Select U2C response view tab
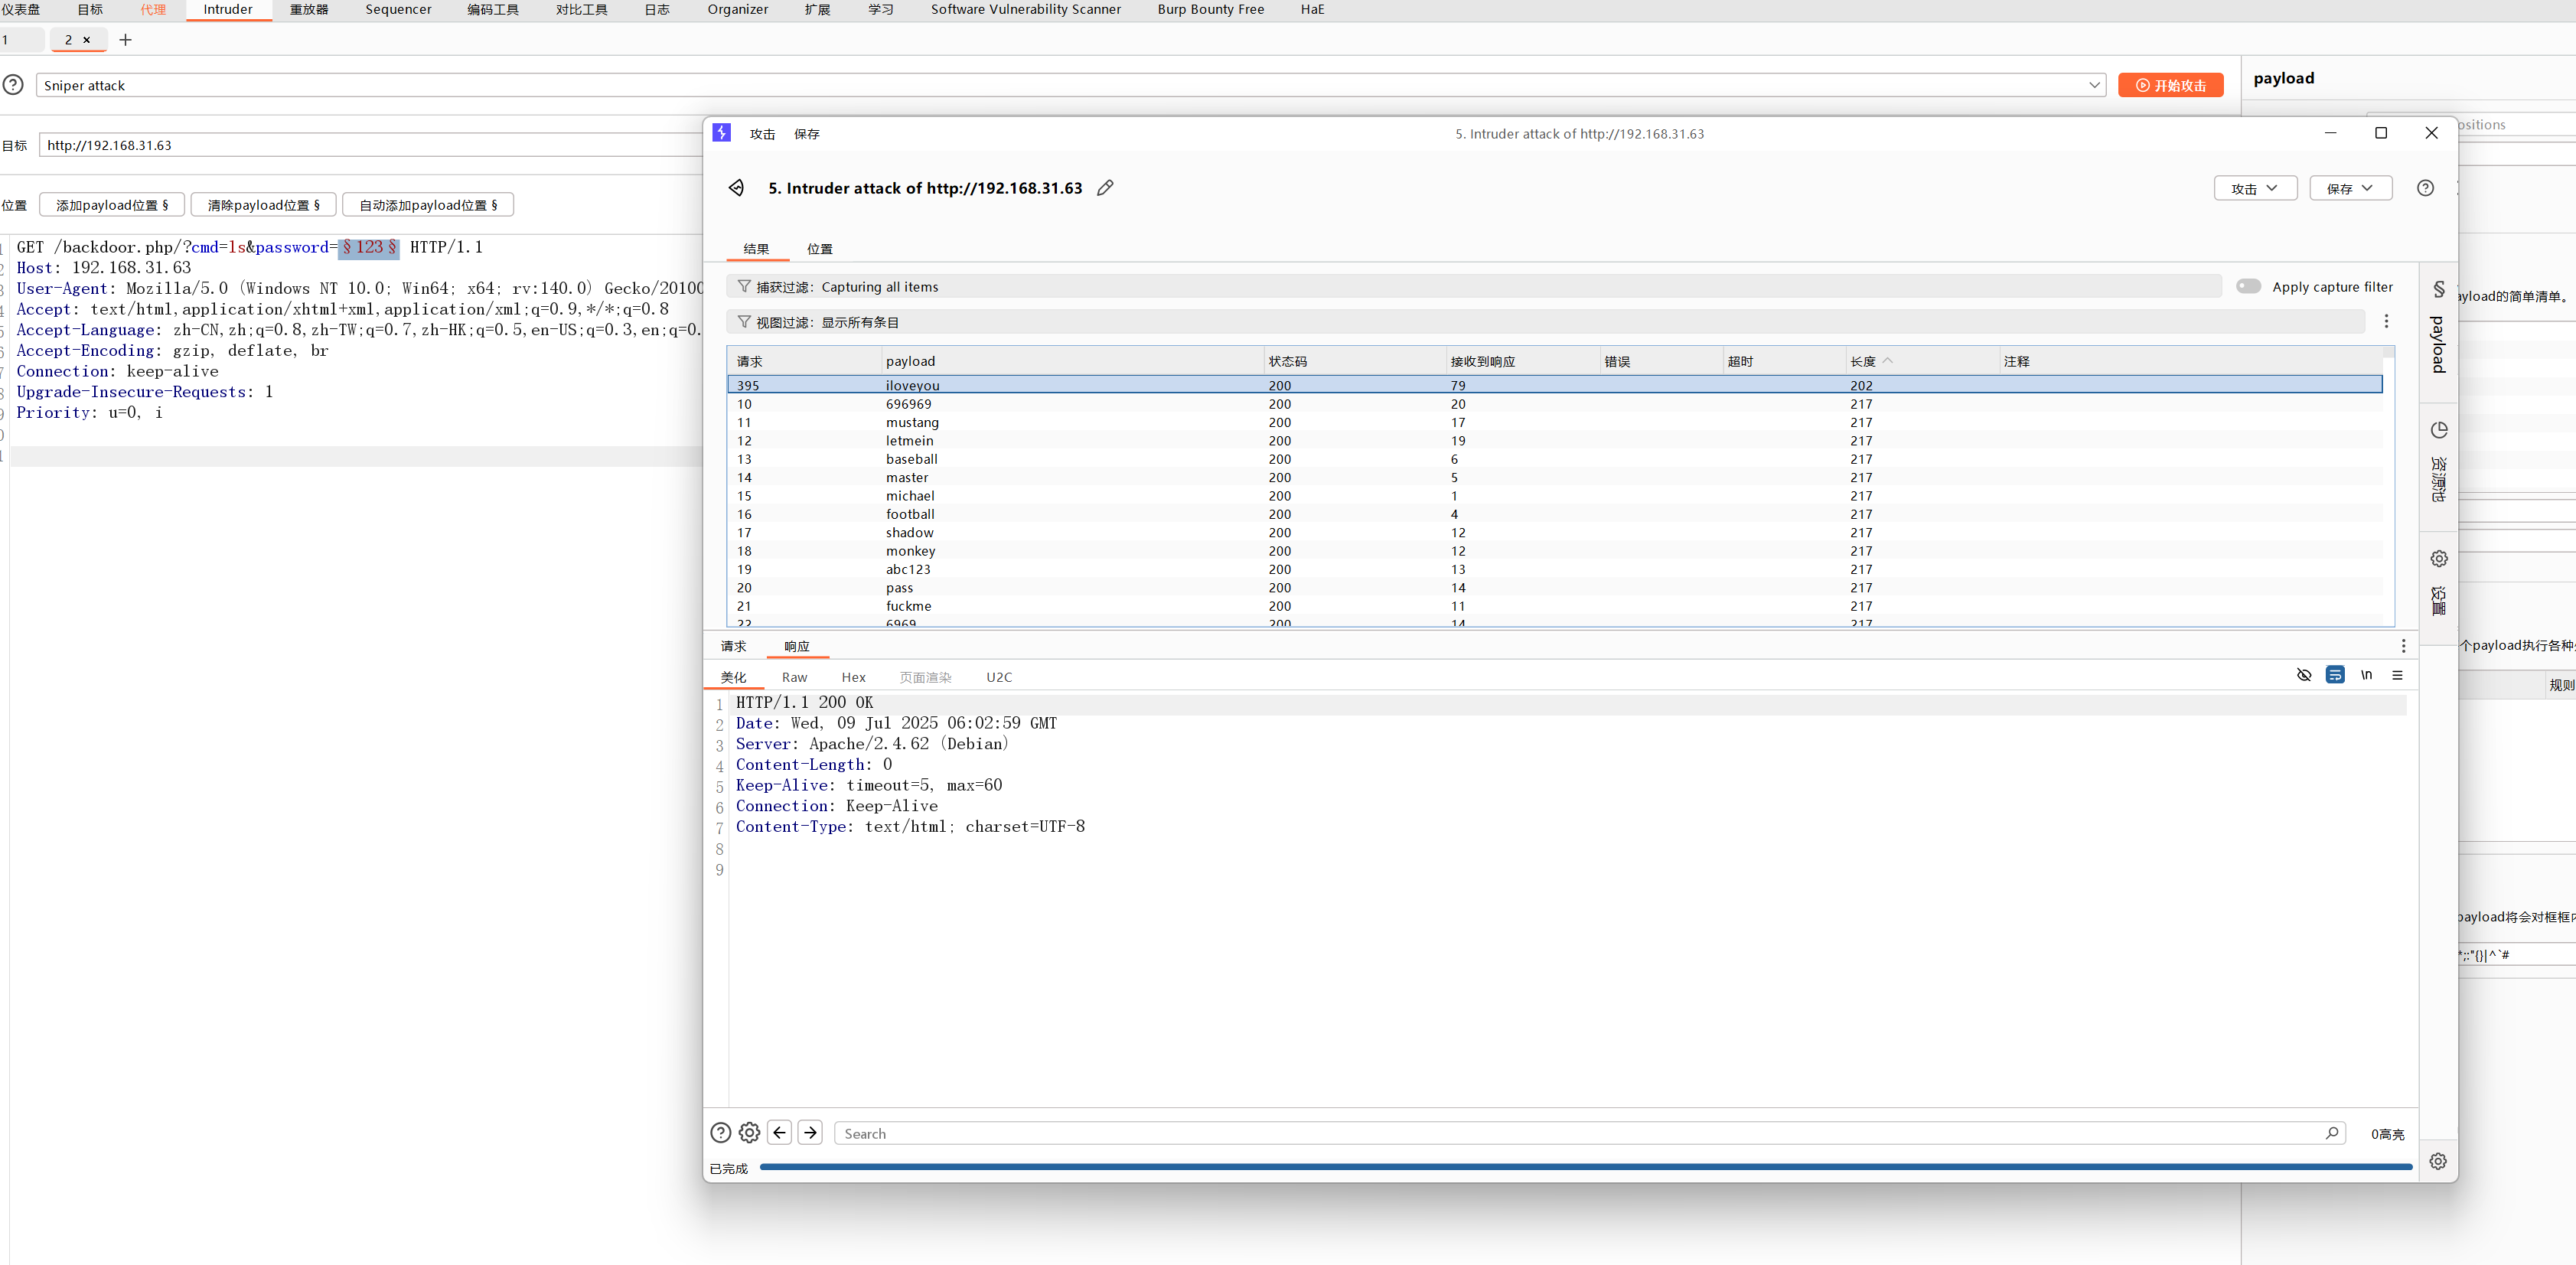This screenshot has height=1265, width=2576. tap(999, 677)
